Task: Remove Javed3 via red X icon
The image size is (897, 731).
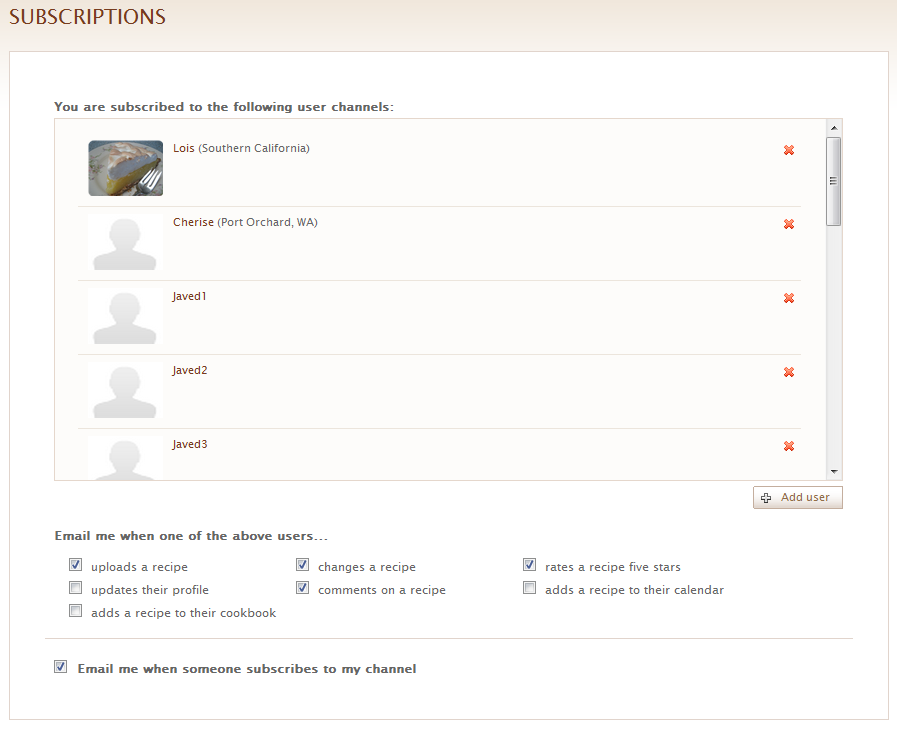Action: (x=788, y=446)
